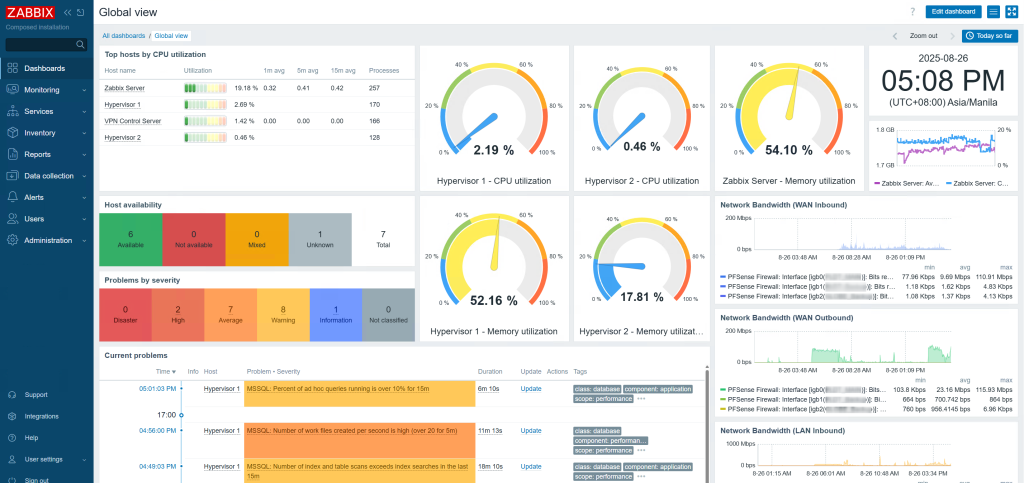
Task: Collapse the sidebar with double-chevron icon
Action: [67, 12]
